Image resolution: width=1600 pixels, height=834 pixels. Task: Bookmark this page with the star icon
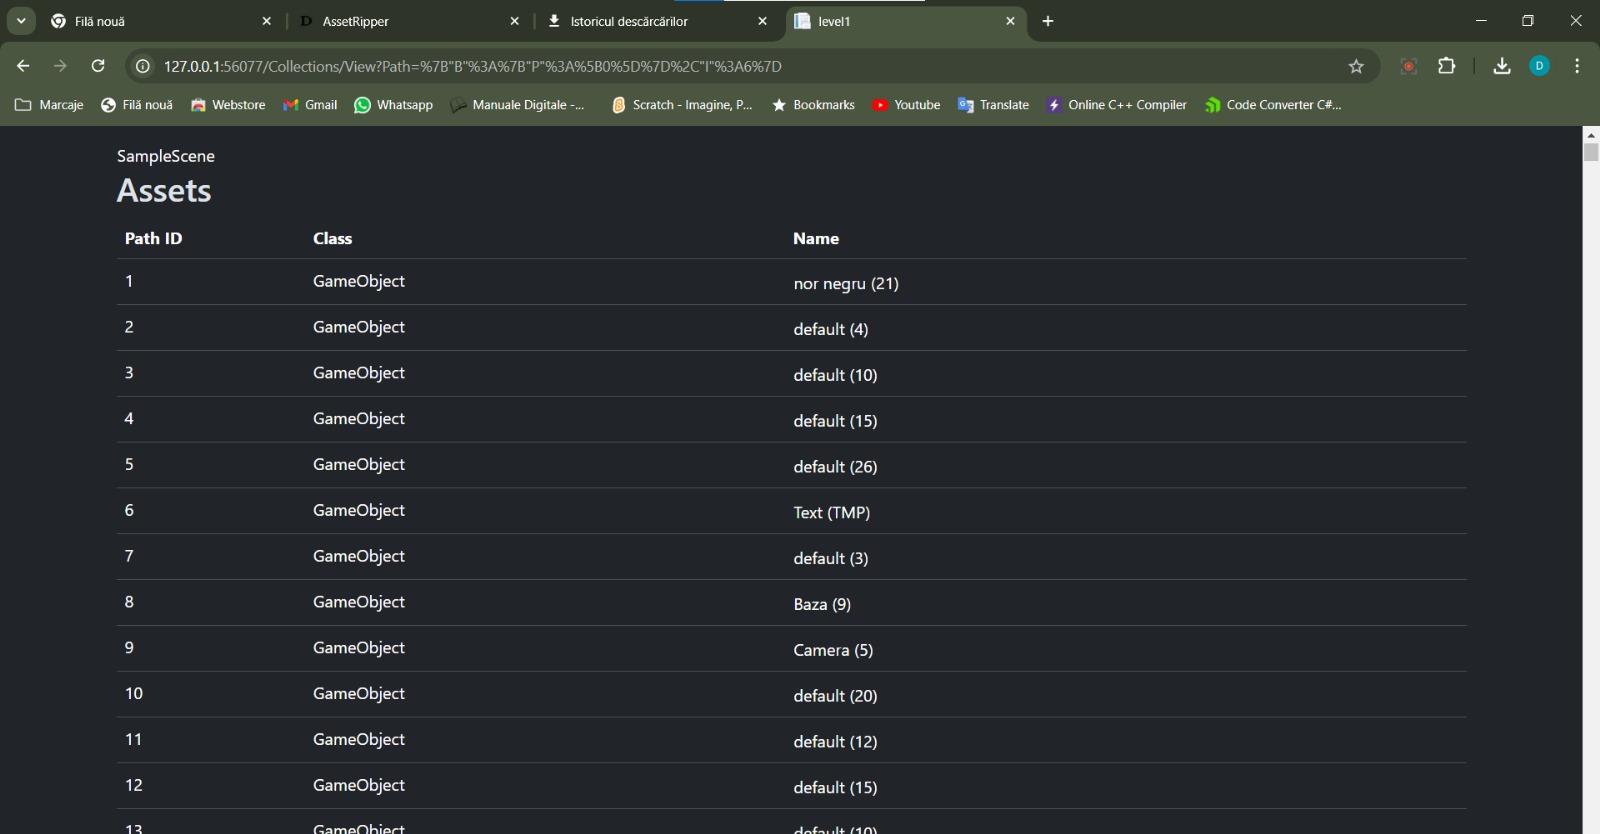[x=1356, y=66]
